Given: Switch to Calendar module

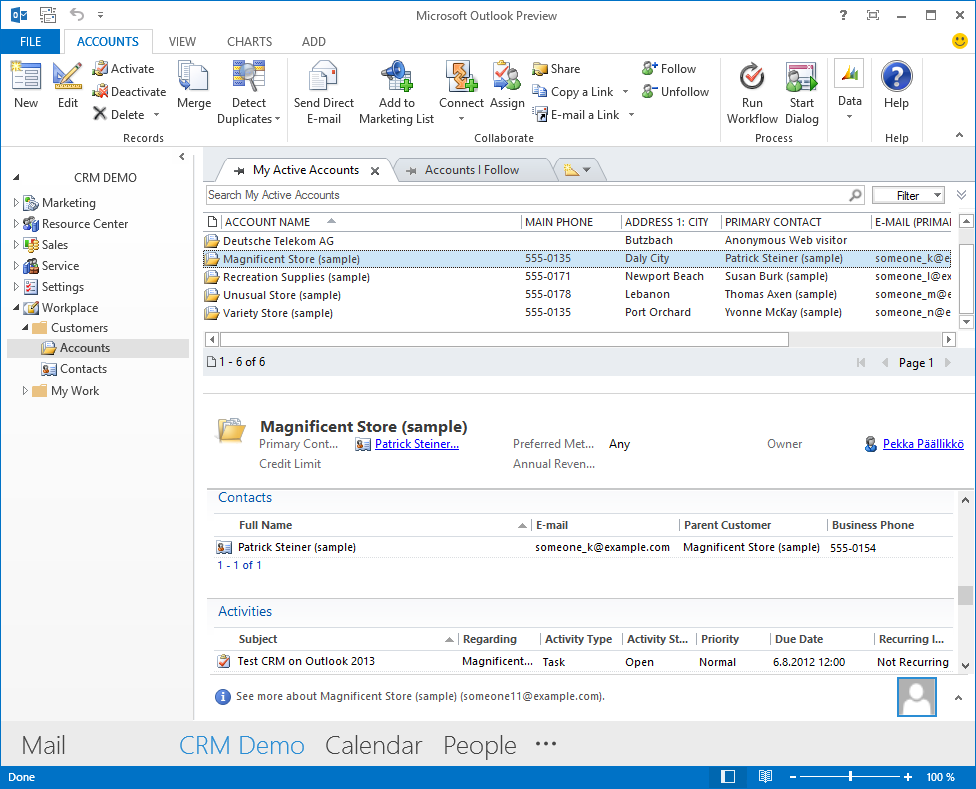Looking at the screenshot, I should [373, 745].
